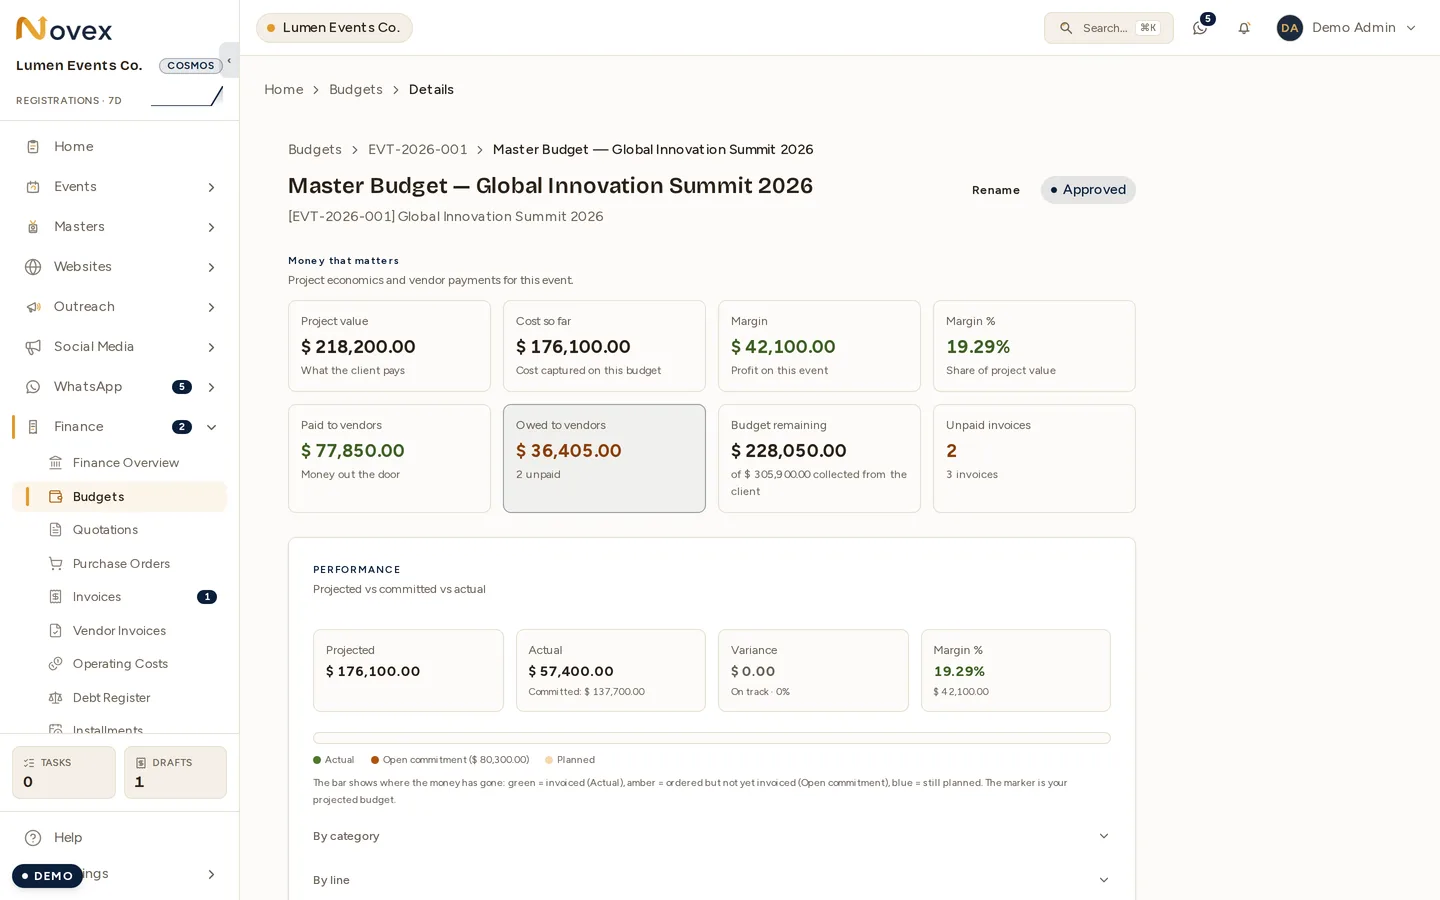Open the Owed to vendors card
This screenshot has height=900, width=1440.
tap(604, 458)
